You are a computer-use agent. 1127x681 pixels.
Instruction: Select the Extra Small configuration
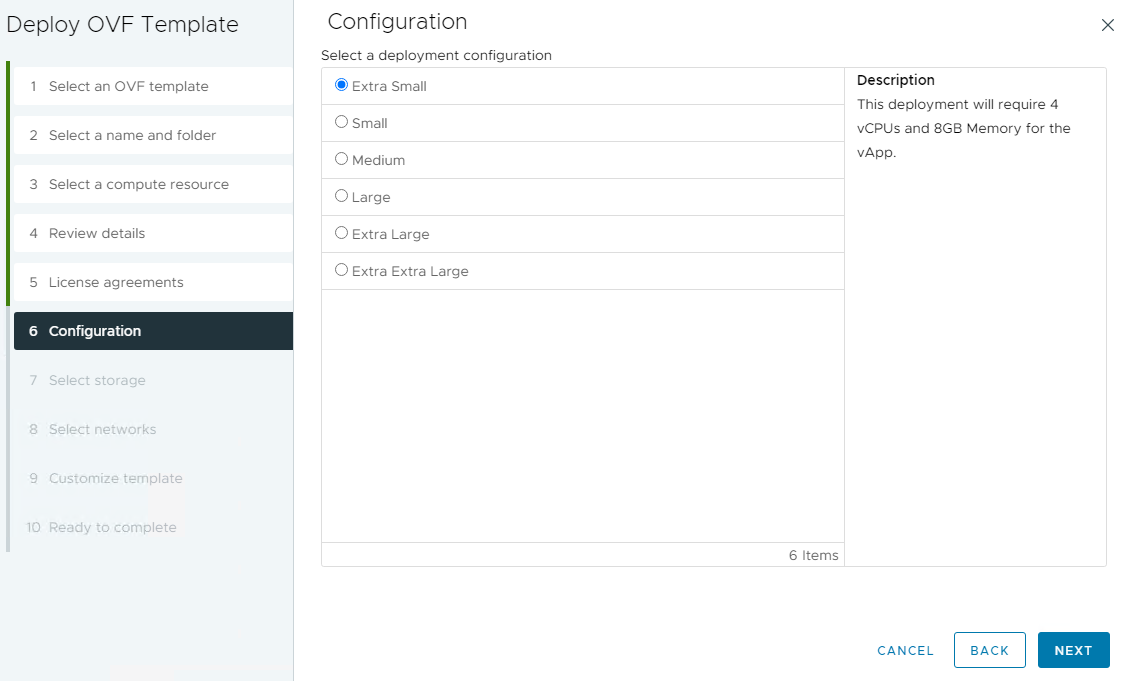pos(342,86)
